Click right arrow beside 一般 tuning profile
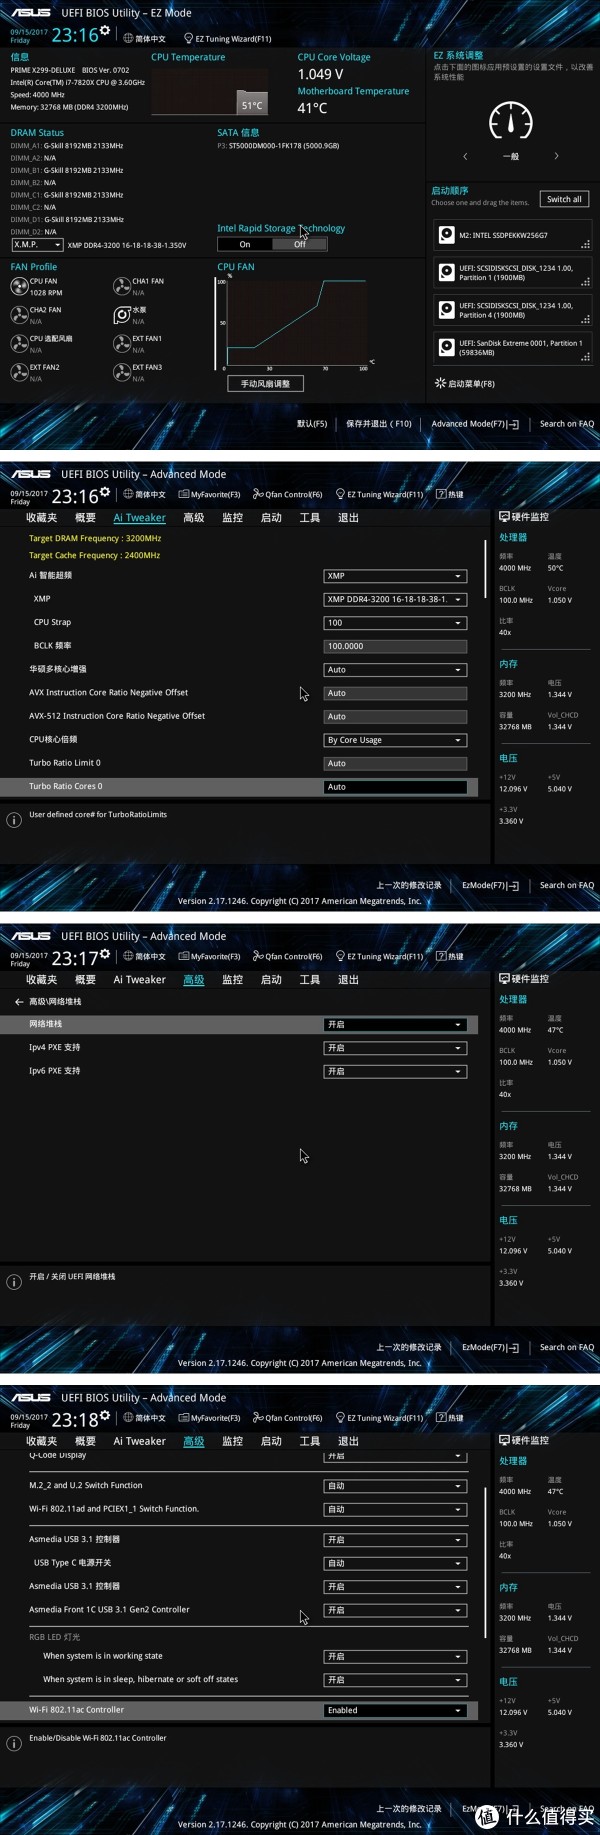 (556, 156)
